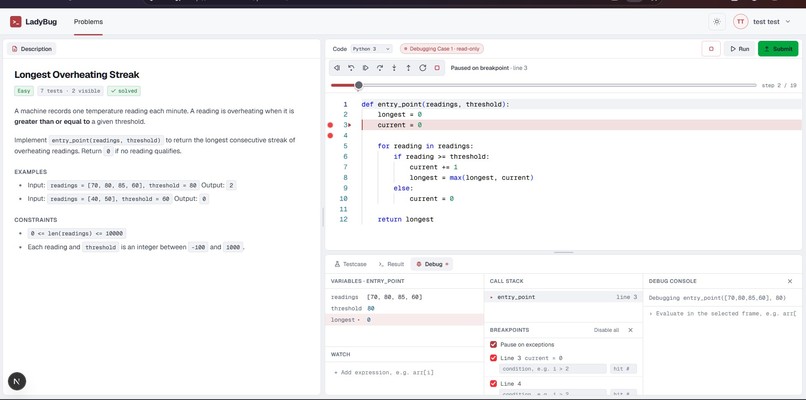The width and height of the screenshot is (806, 400).
Task: Click the 7 tests 2 visible badge
Action: click(70, 91)
